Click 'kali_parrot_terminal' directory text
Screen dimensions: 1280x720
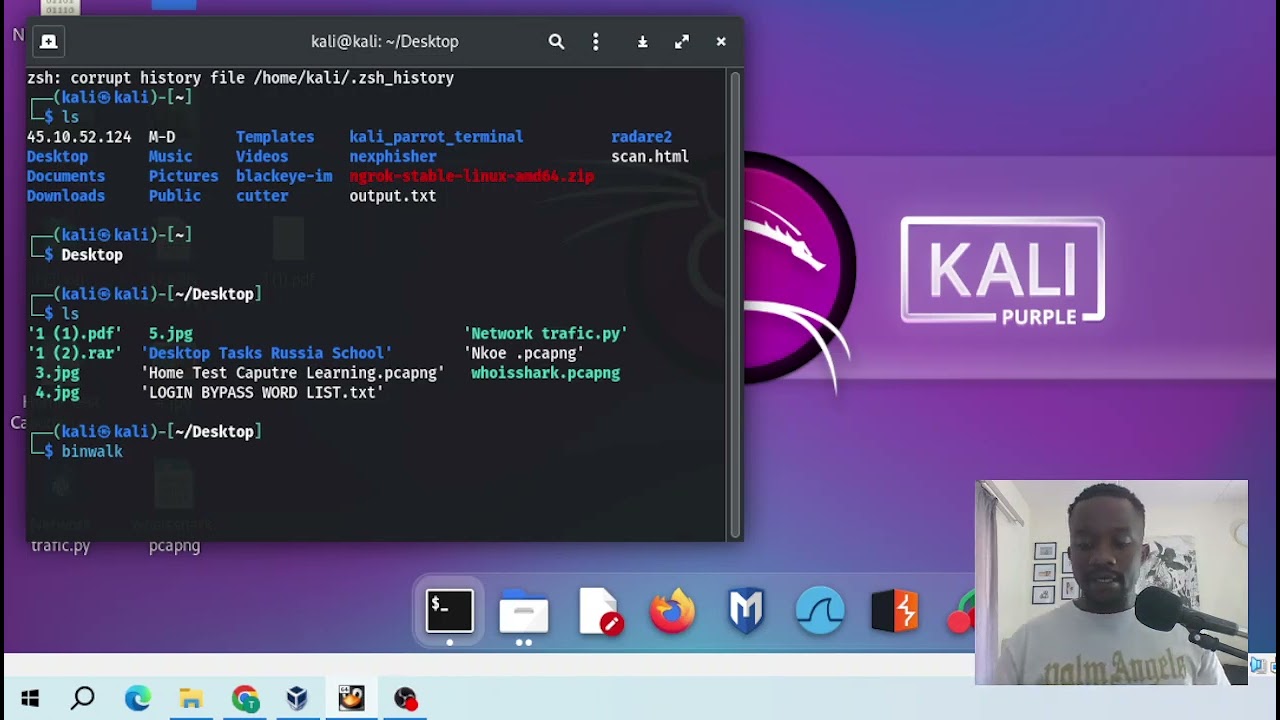coord(436,137)
